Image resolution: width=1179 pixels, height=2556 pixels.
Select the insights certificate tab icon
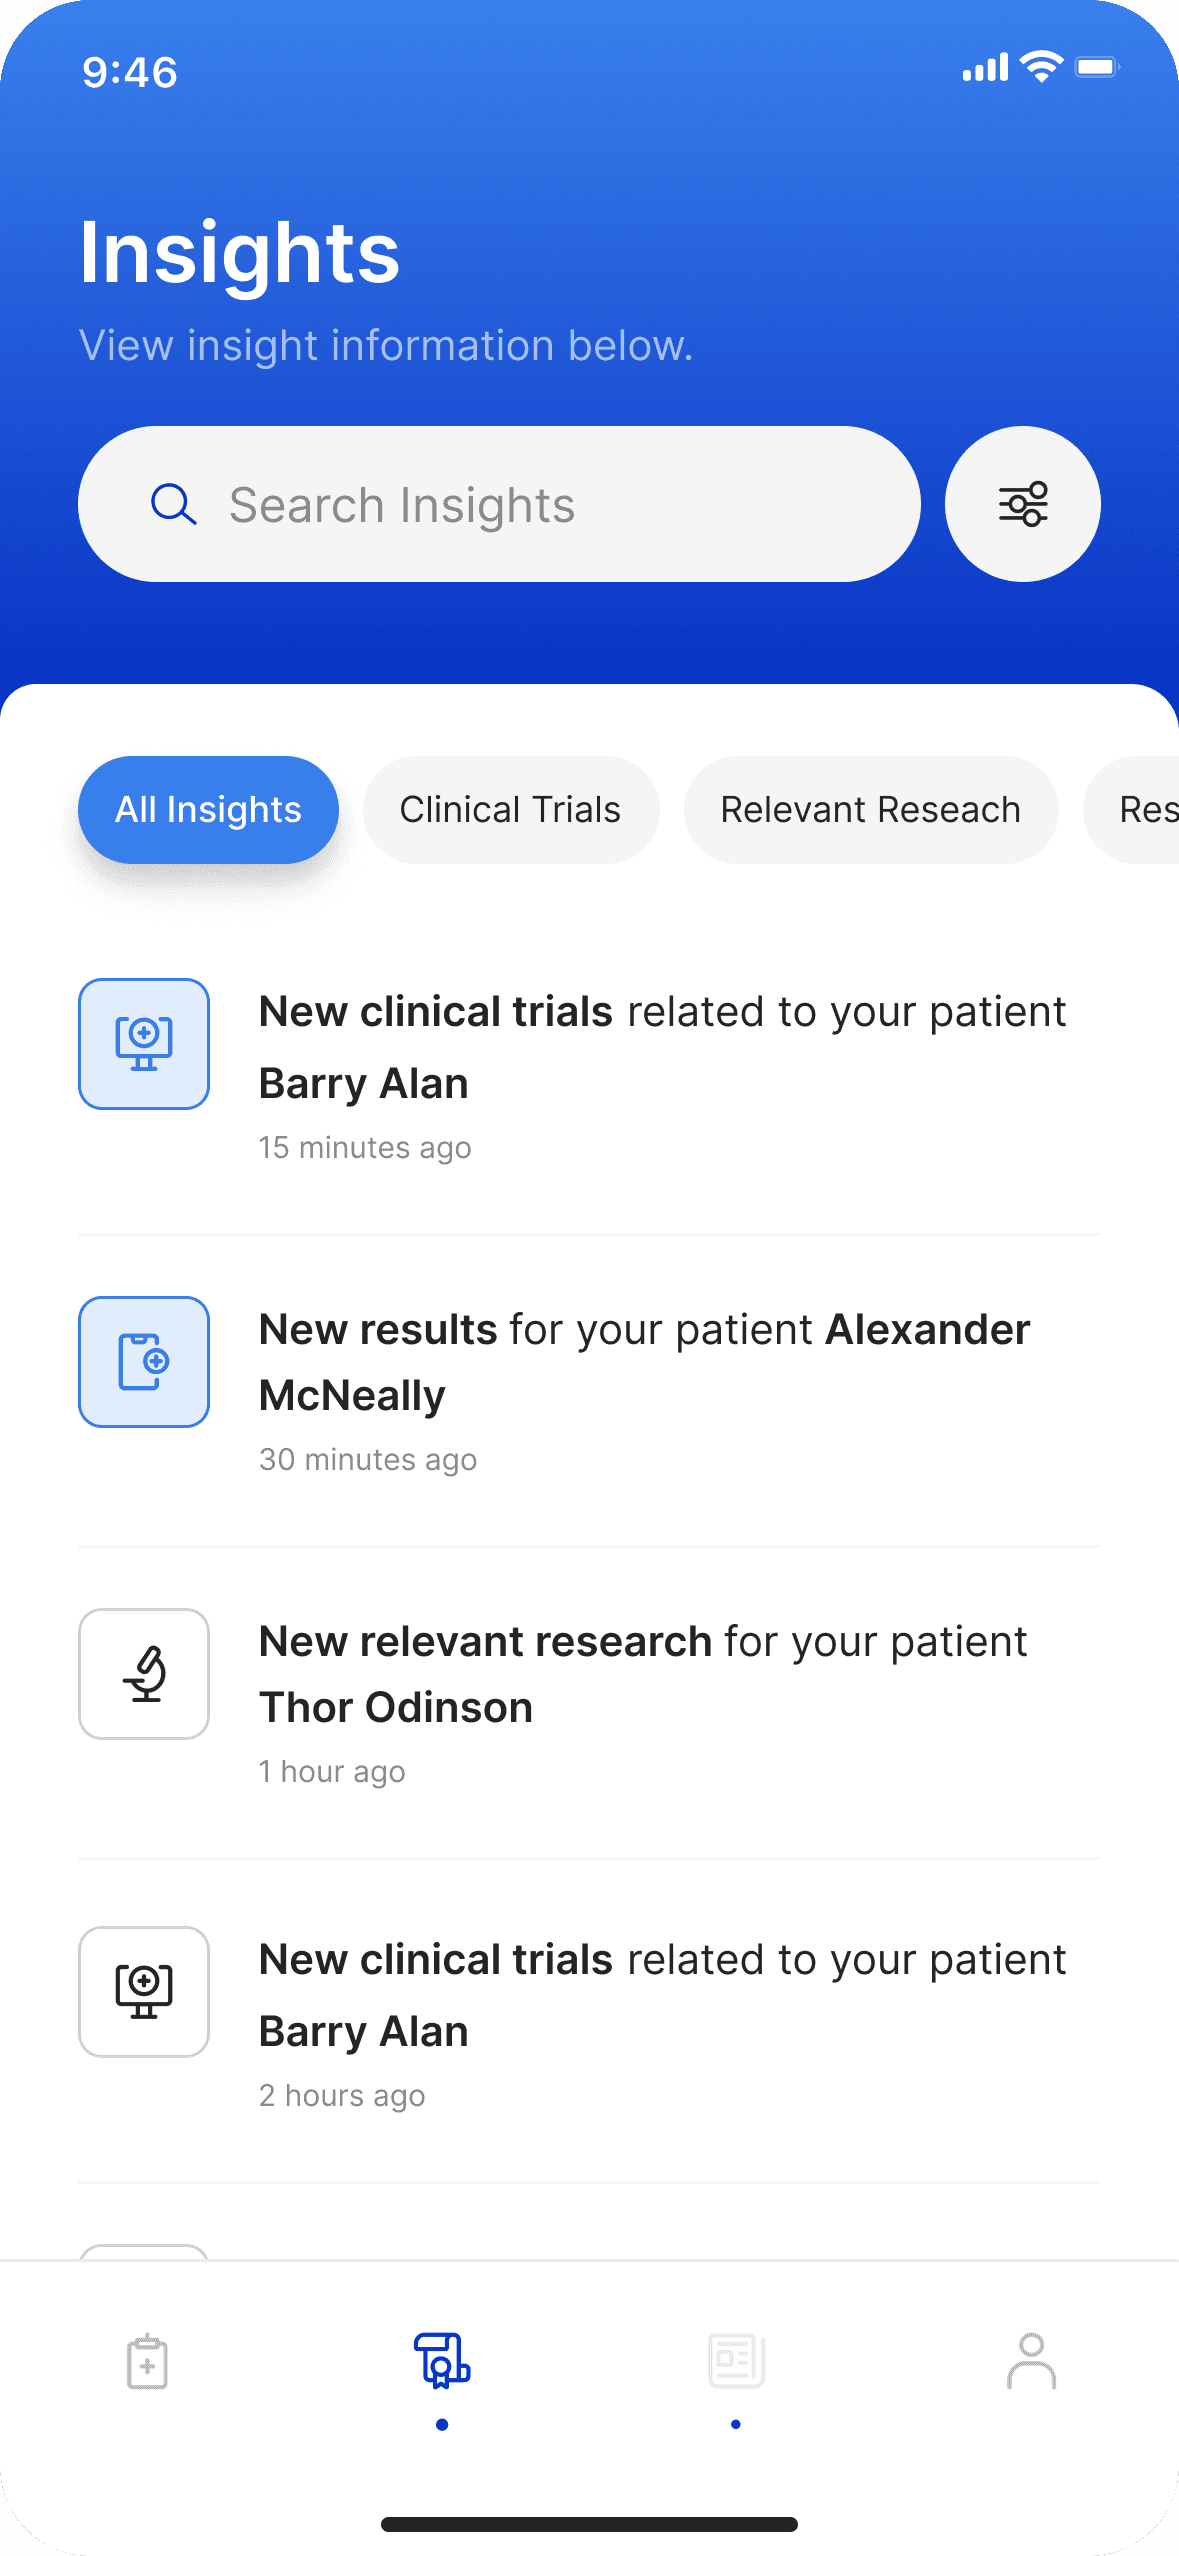pyautogui.click(x=442, y=2361)
